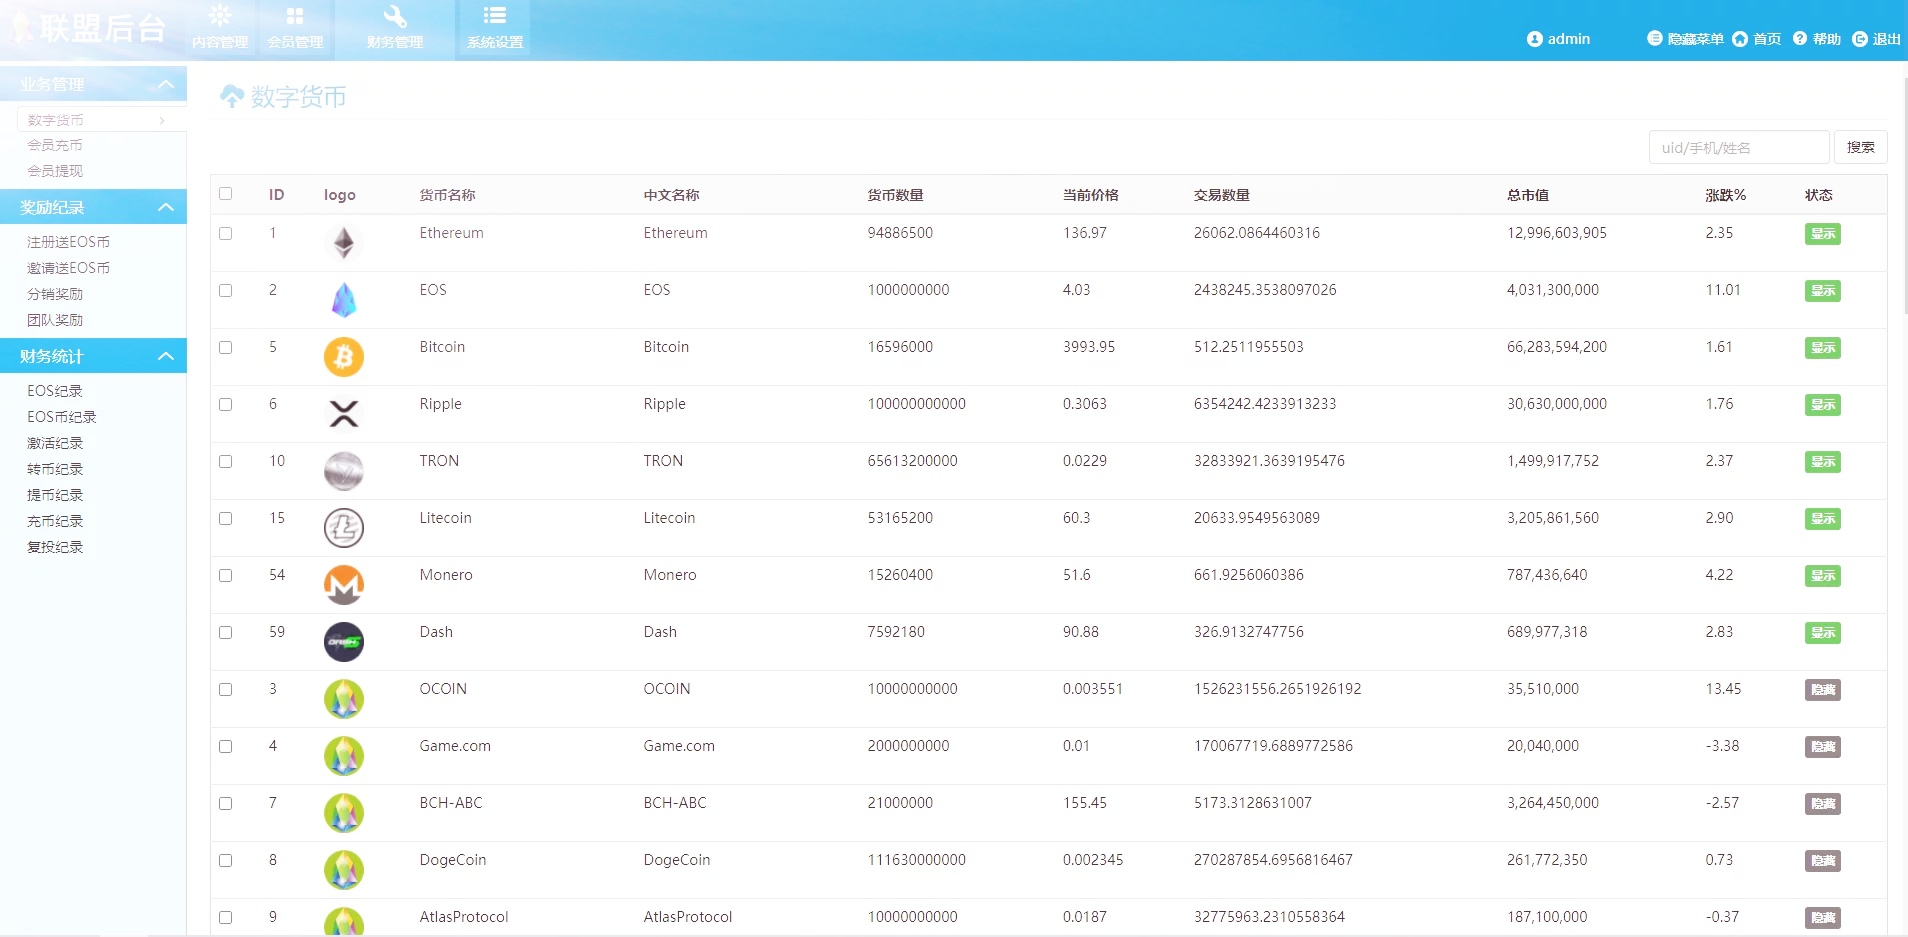Click the Bitcoin logo icon
The width and height of the screenshot is (1908, 937).
pos(344,357)
